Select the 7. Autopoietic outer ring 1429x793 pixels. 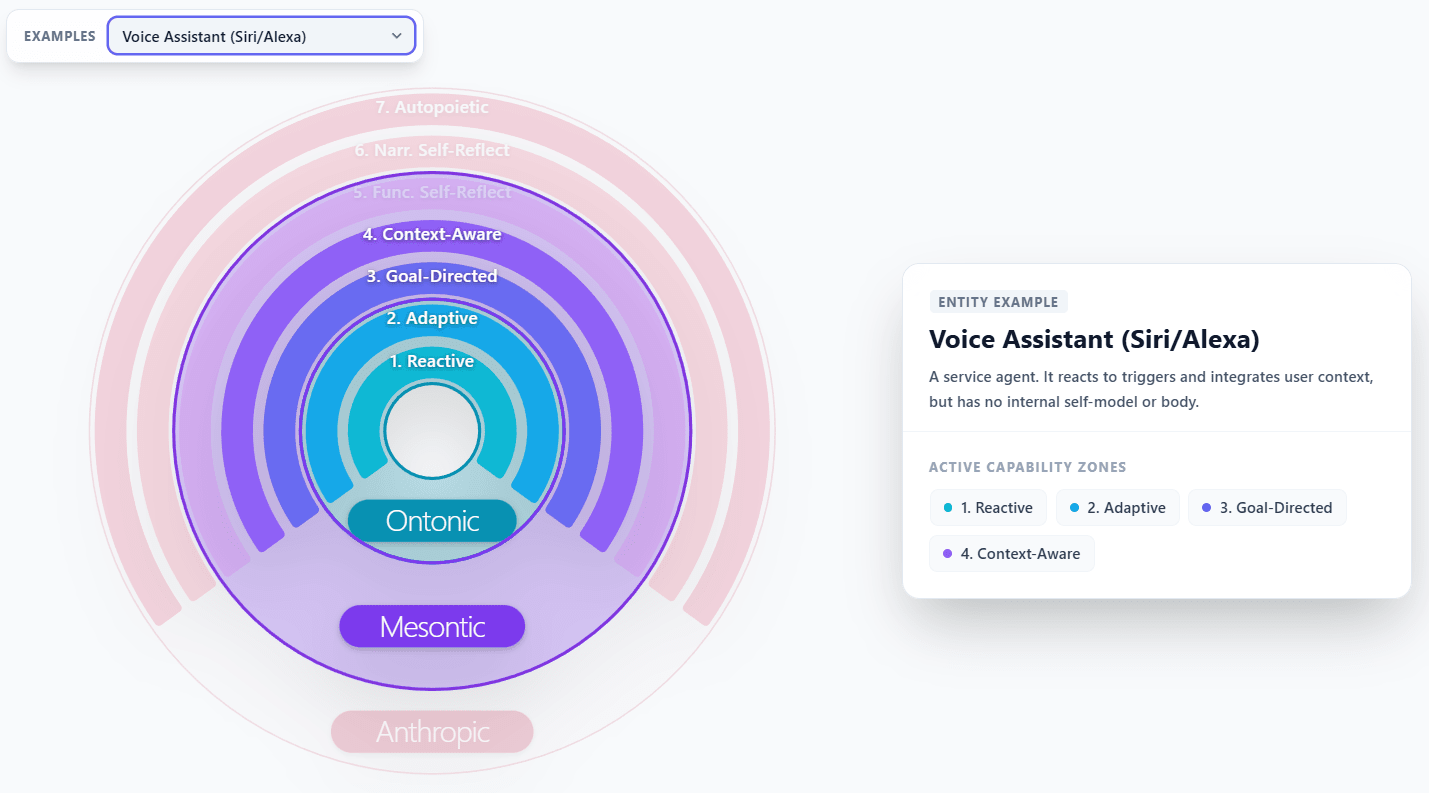point(432,107)
